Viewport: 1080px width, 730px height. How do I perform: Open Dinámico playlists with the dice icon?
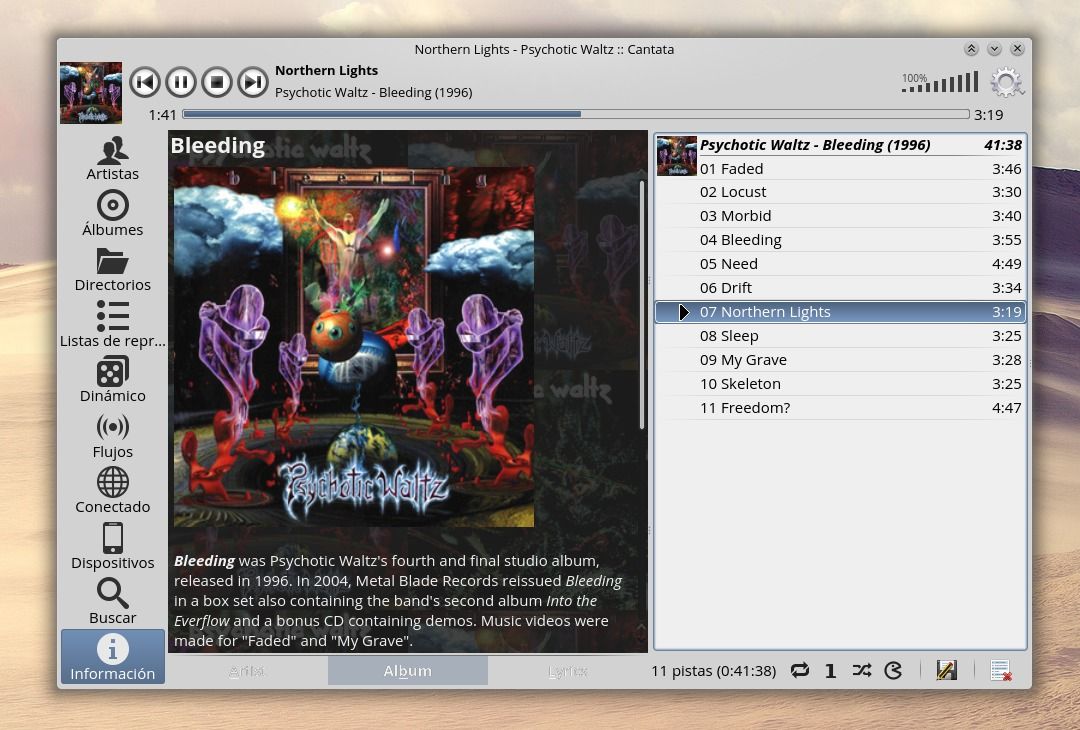[x=112, y=381]
